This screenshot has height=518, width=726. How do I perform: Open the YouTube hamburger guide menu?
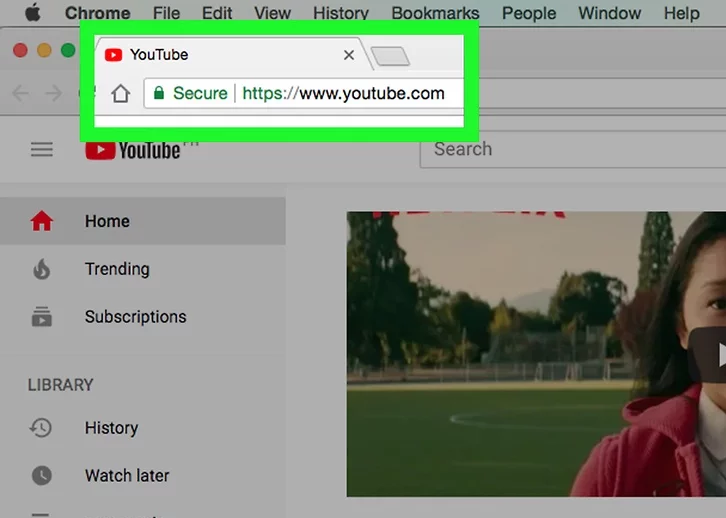[41, 149]
